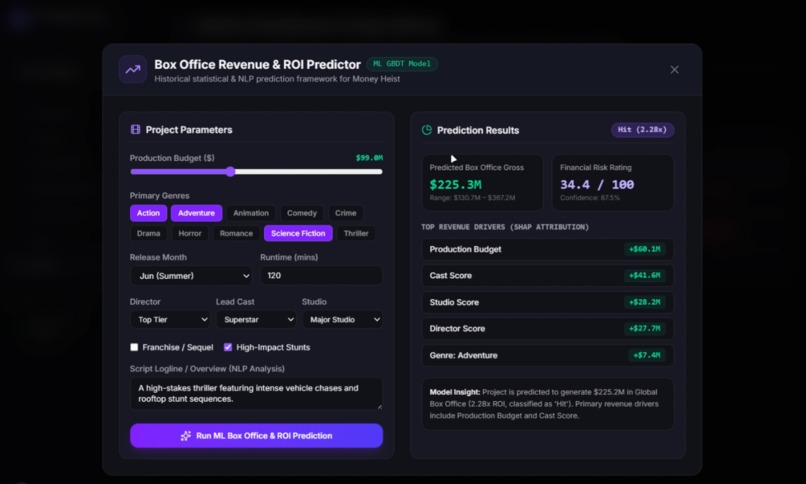
Task: Click the $99.0M budget value
Action: pos(369,158)
